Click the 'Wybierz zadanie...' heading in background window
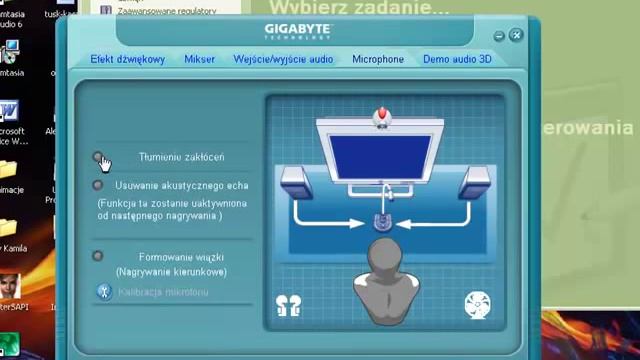This screenshot has height=360, width=640. [x=359, y=7]
